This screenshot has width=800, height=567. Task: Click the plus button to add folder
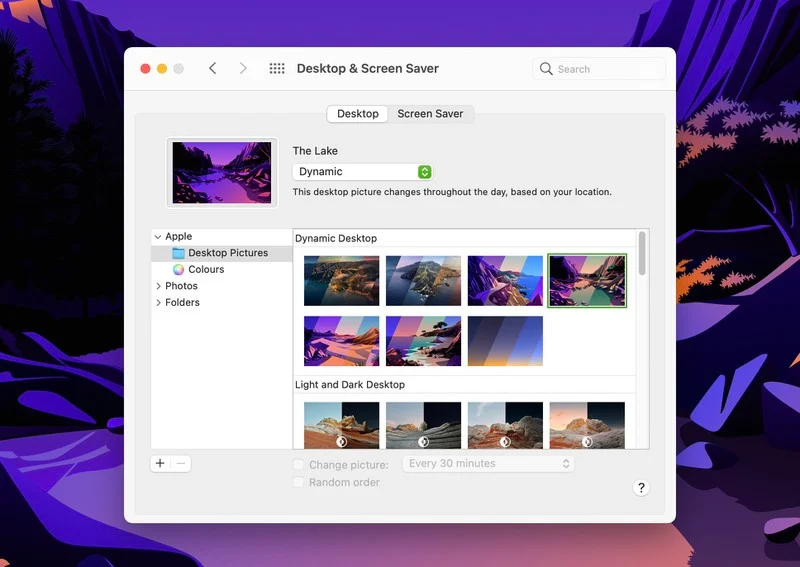[160, 463]
